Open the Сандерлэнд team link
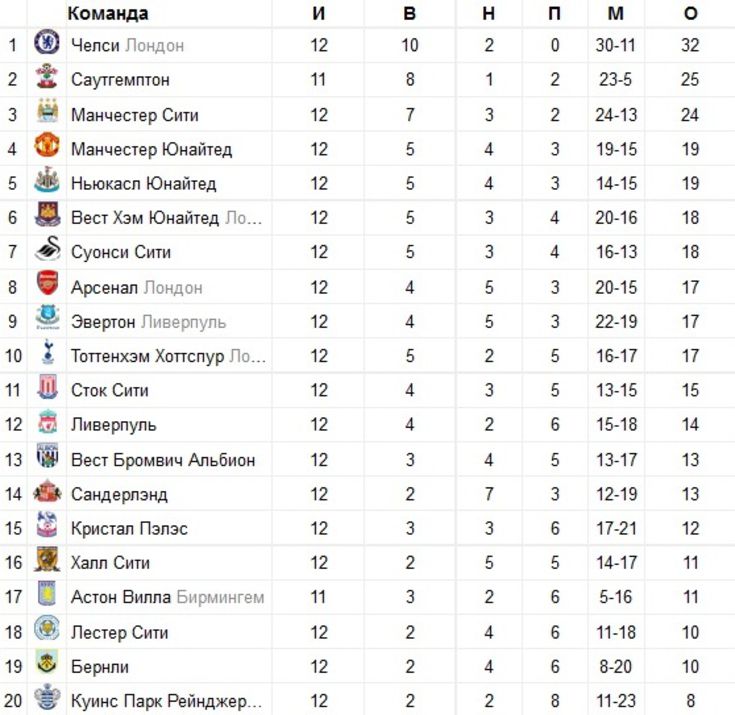The height and width of the screenshot is (715, 735). point(119,494)
